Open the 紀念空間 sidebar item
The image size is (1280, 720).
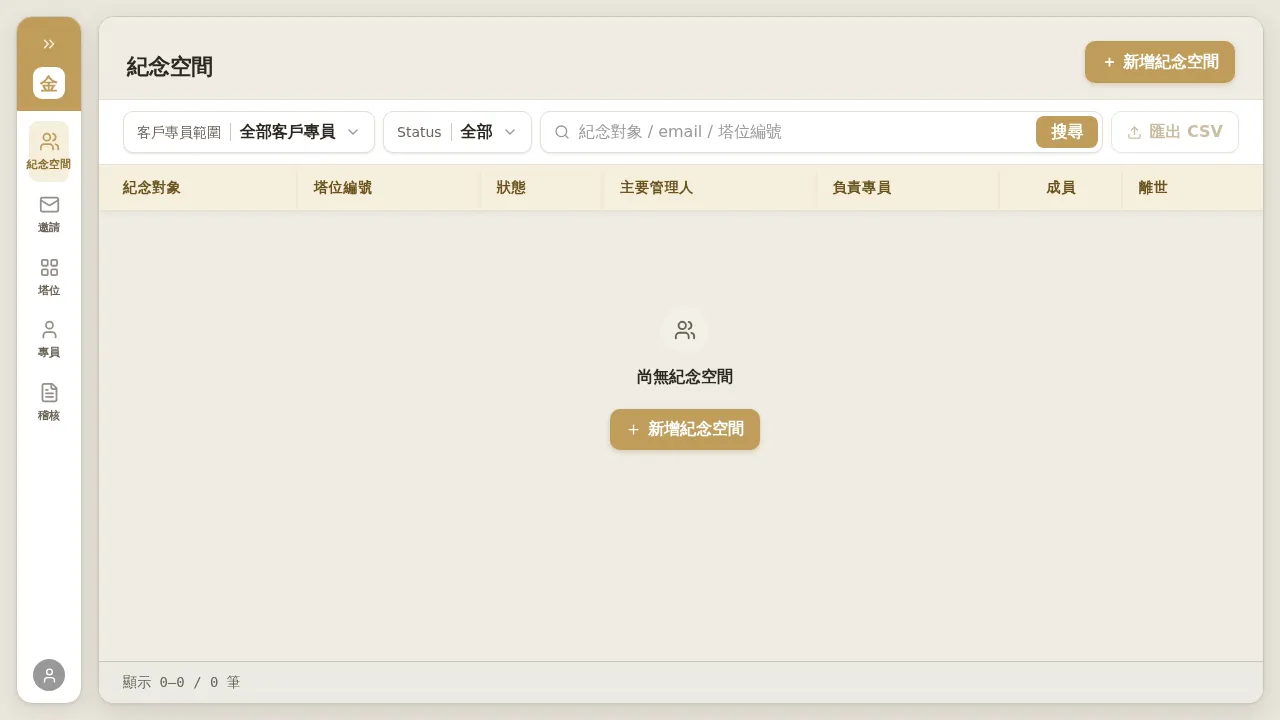(x=49, y=151)
